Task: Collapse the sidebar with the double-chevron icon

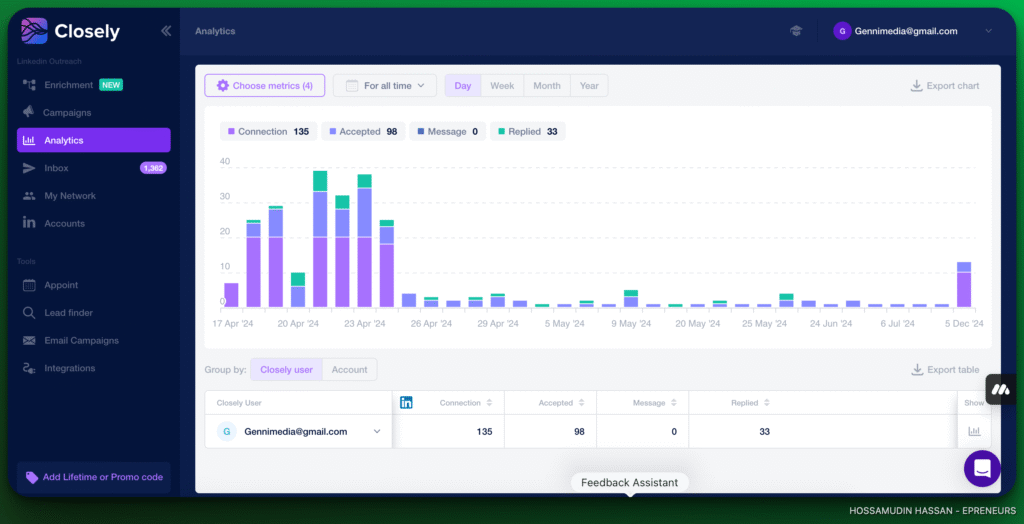Action: click(166, 31)
